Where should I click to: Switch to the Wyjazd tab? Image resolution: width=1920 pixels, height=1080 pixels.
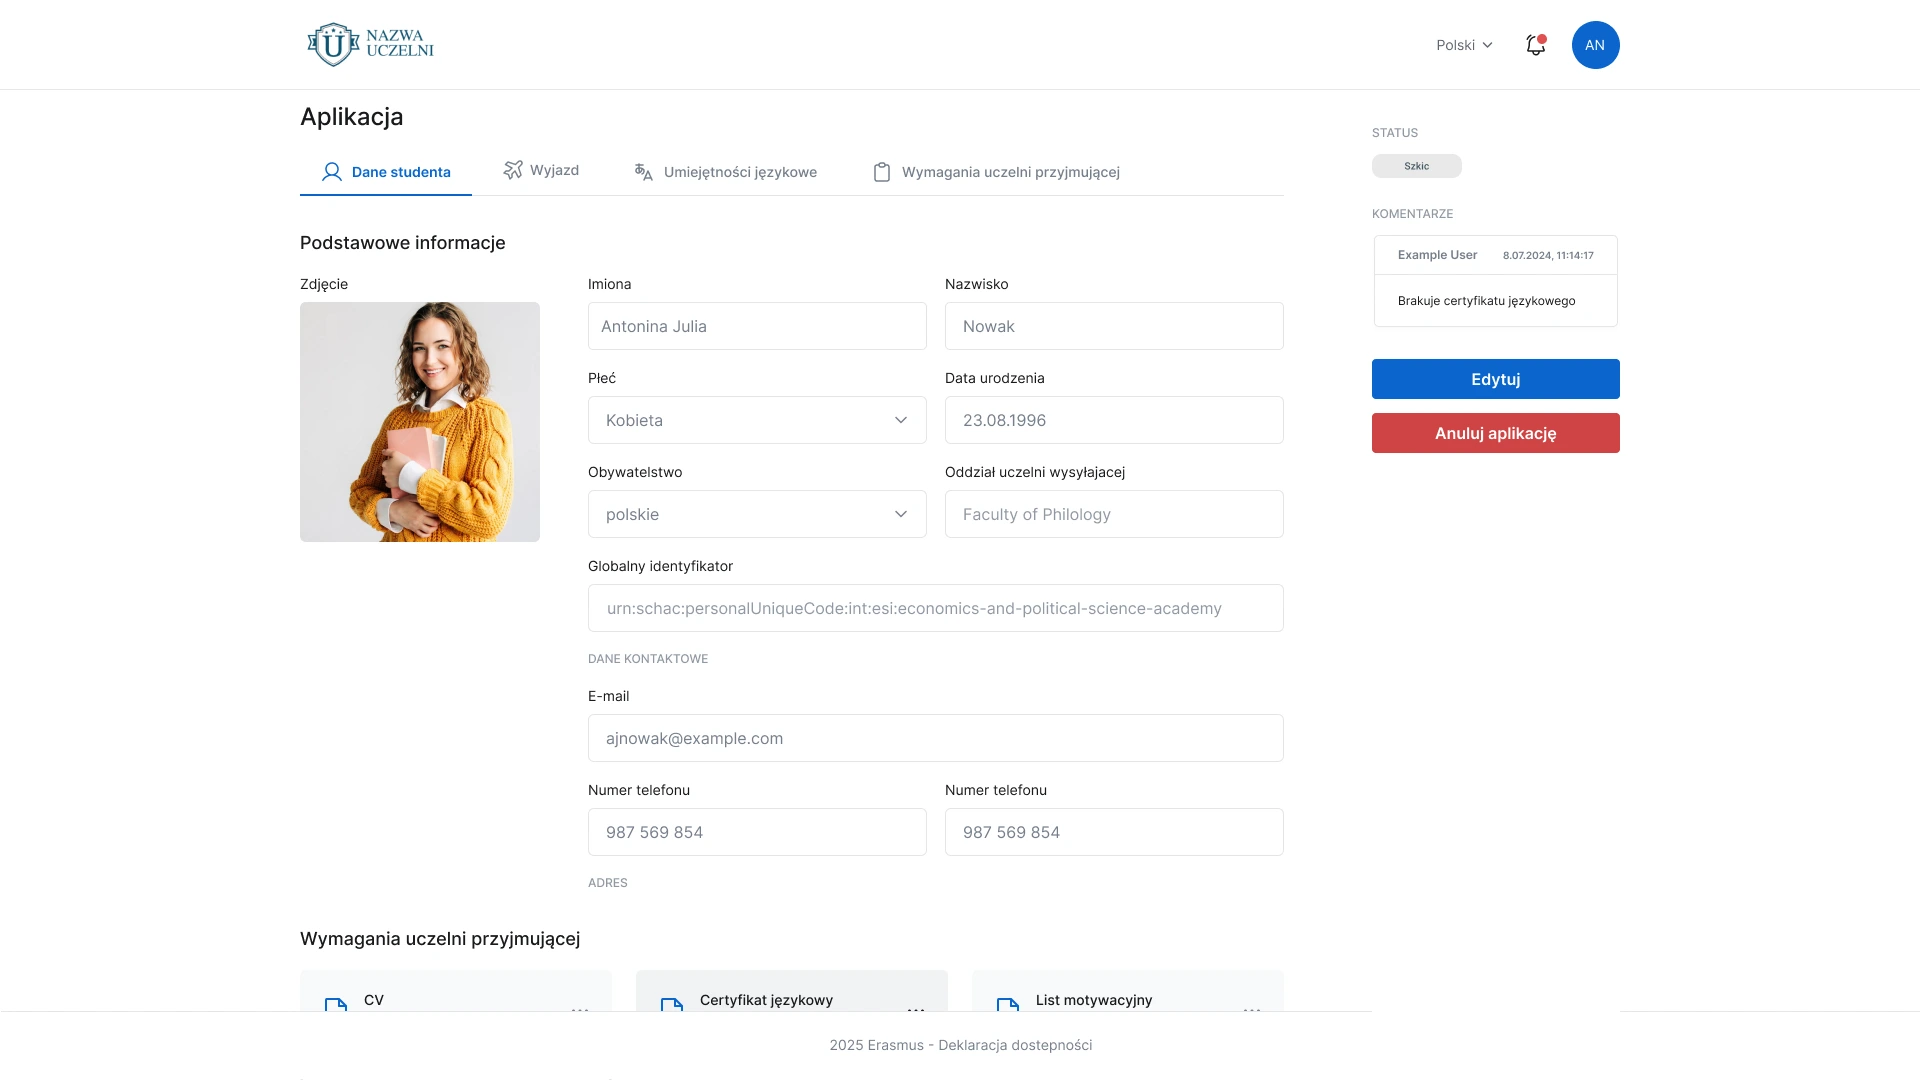[x=553, y=170]
